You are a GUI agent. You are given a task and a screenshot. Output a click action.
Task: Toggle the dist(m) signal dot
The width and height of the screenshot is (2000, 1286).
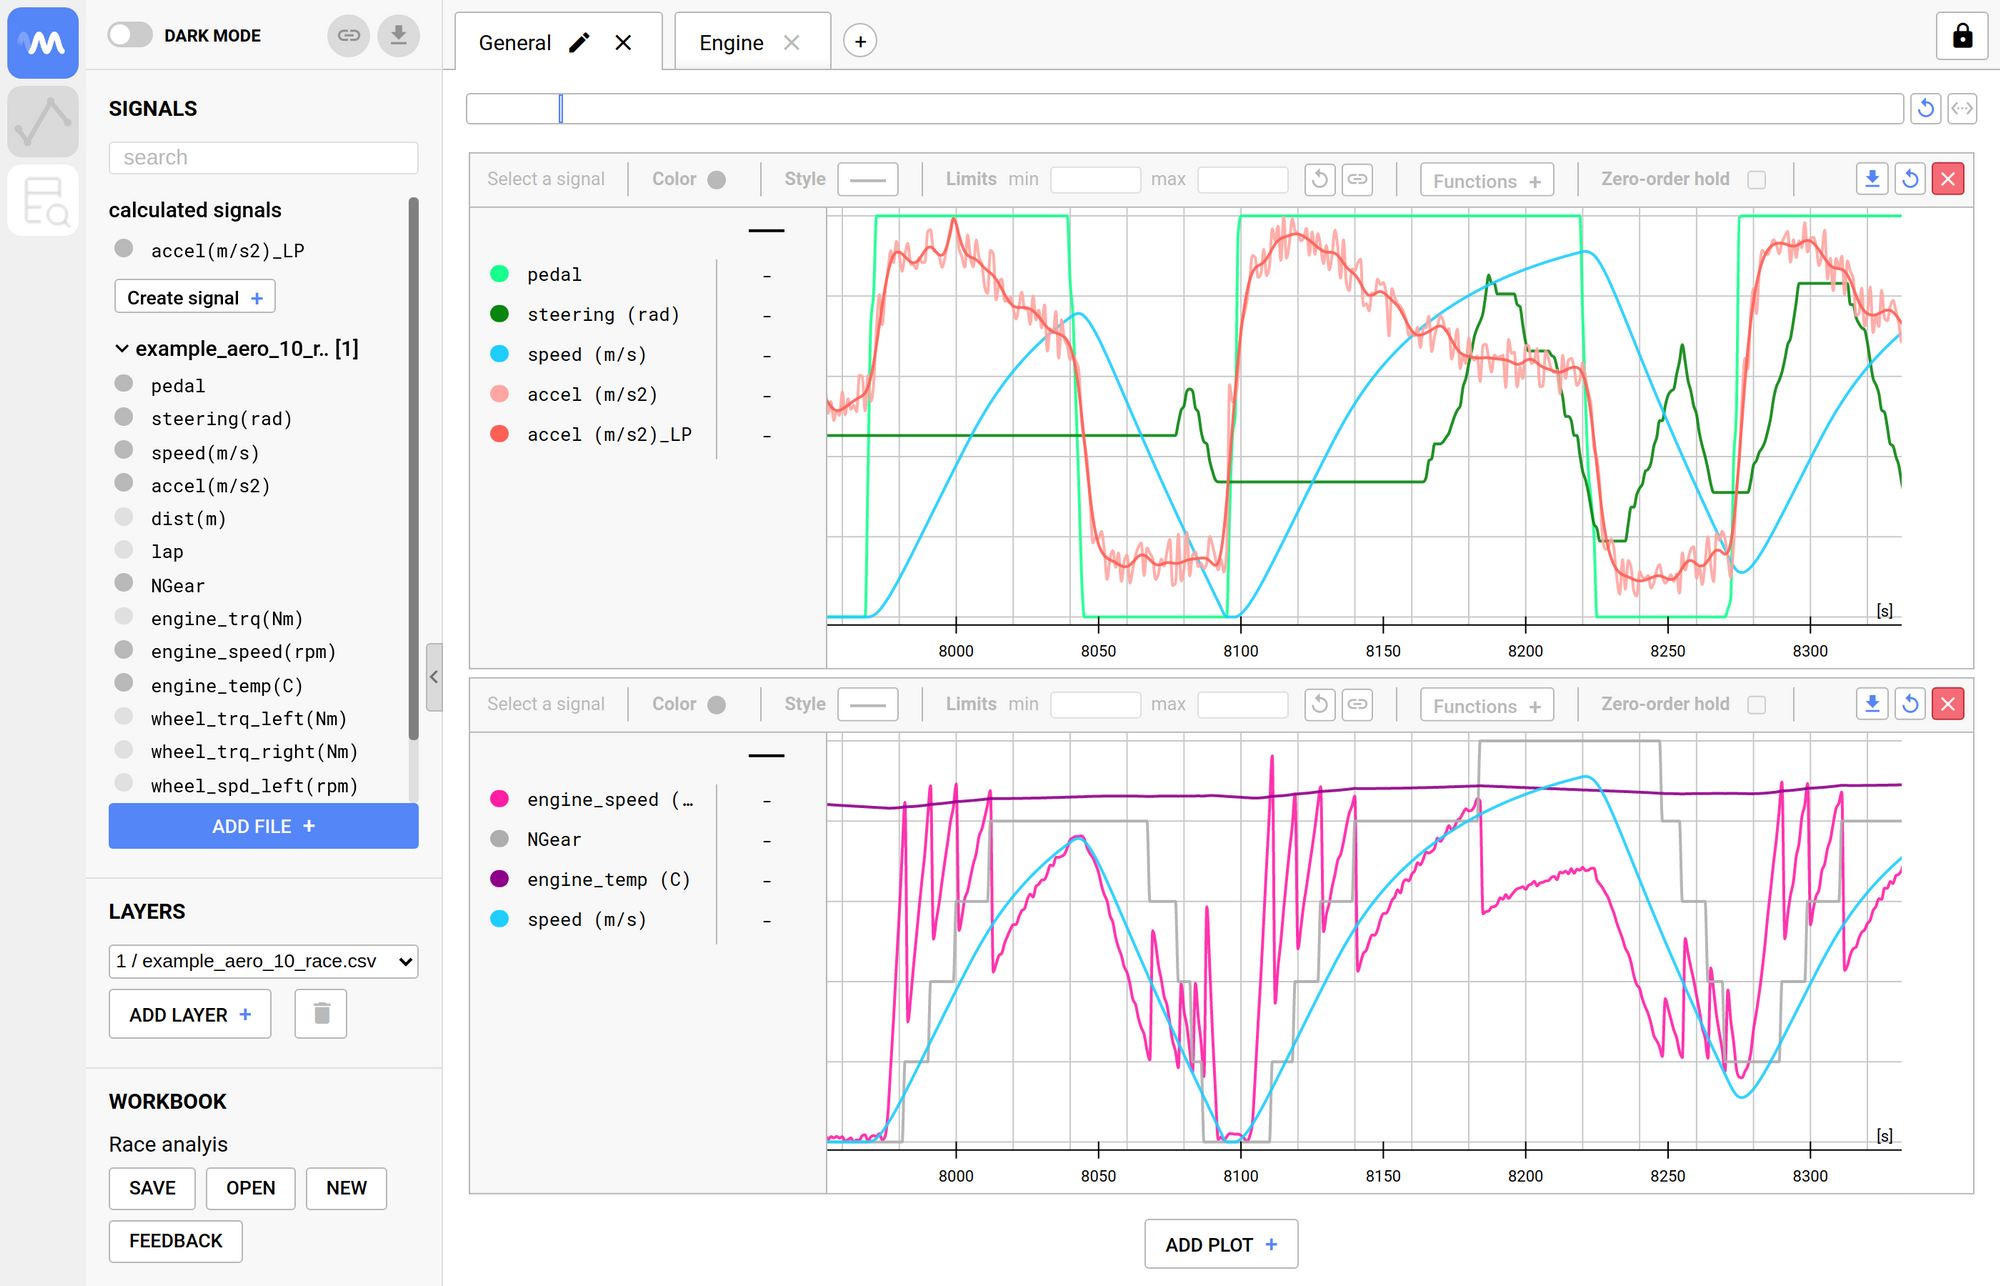(x=124, y=517)
